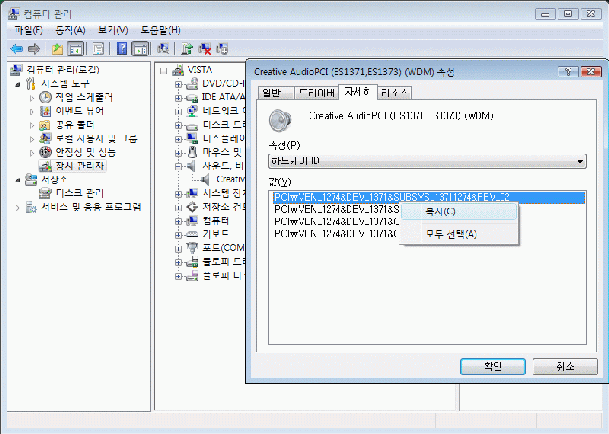609x434 pixels.
Task: Click the Properties sheet toolbar icon
Action: pyautogui.click(x=98, y=49)
